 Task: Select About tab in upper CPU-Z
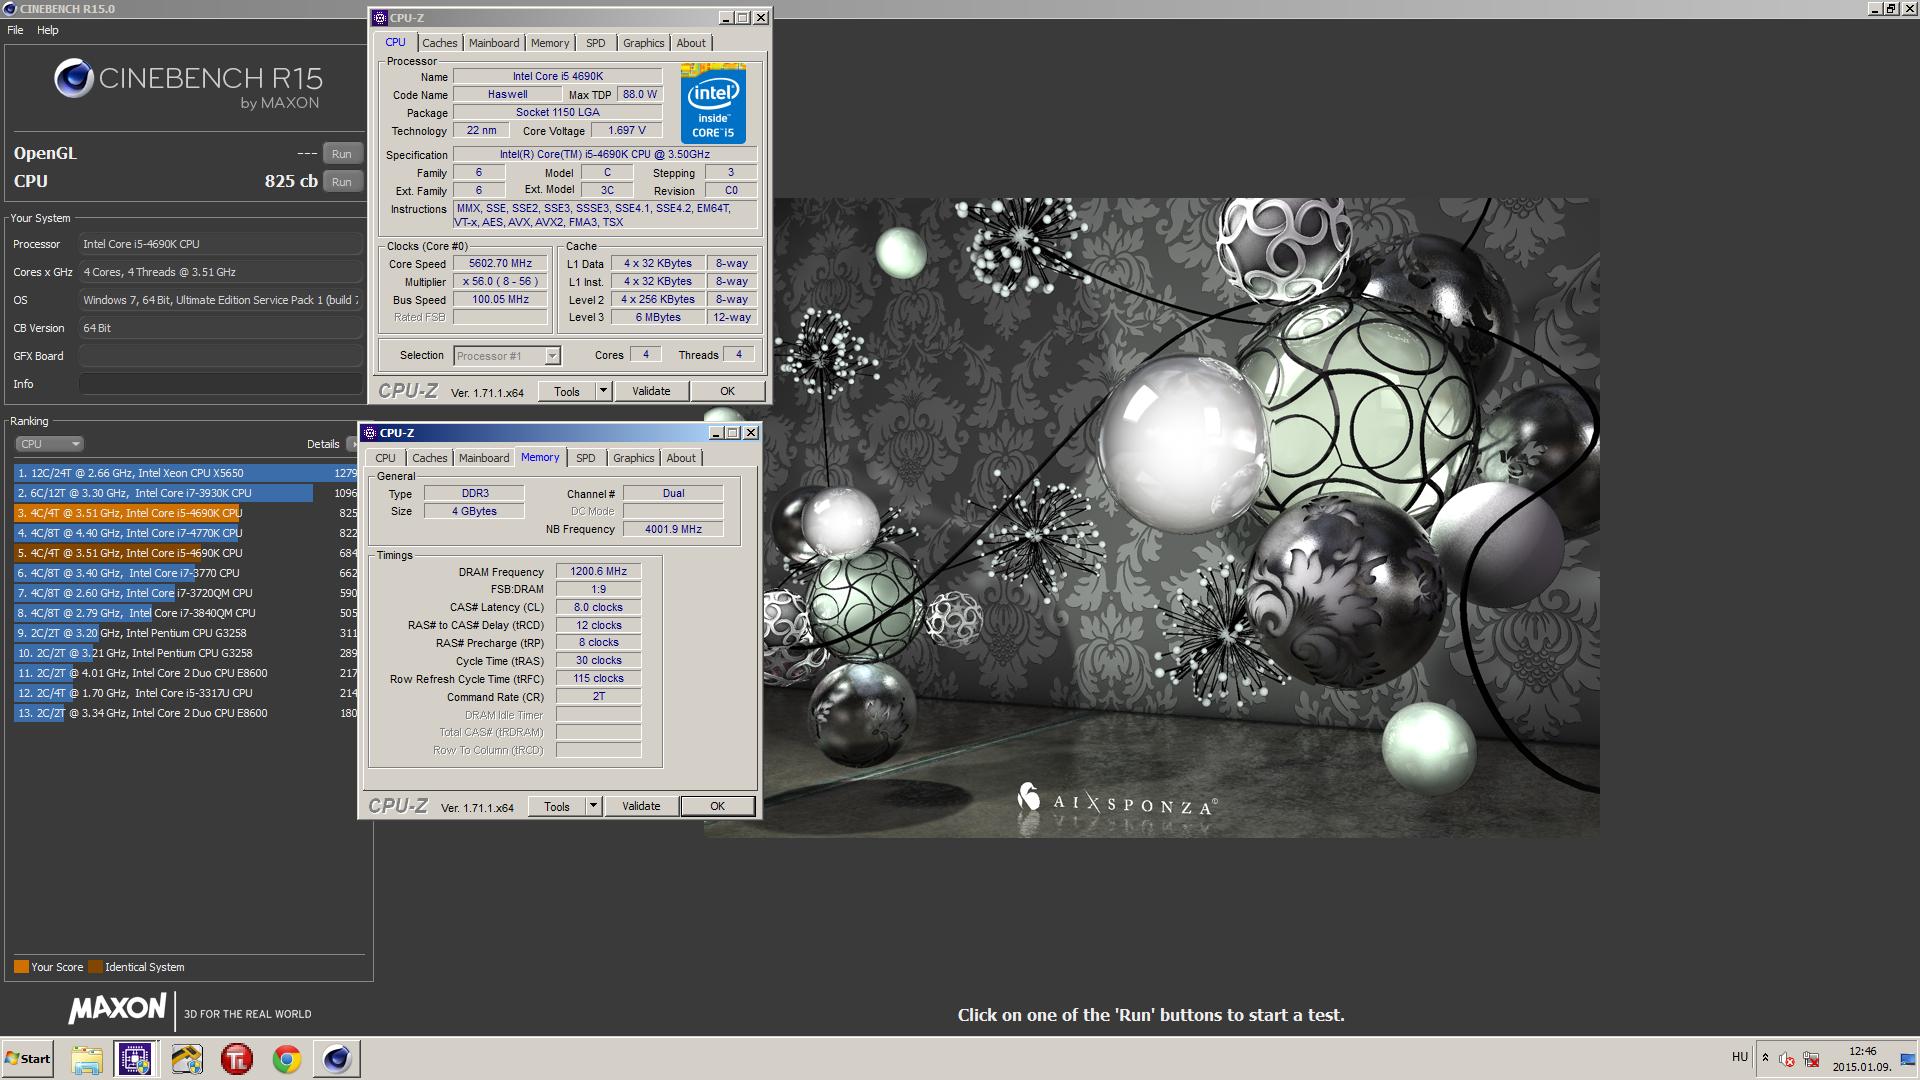pos(691,43)
